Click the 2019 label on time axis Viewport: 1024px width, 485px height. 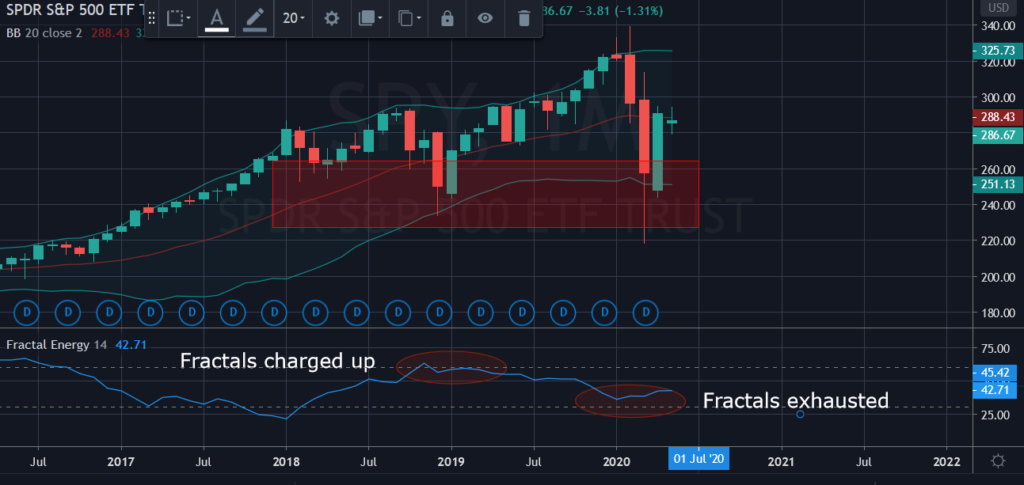click(x=451, y=462)
